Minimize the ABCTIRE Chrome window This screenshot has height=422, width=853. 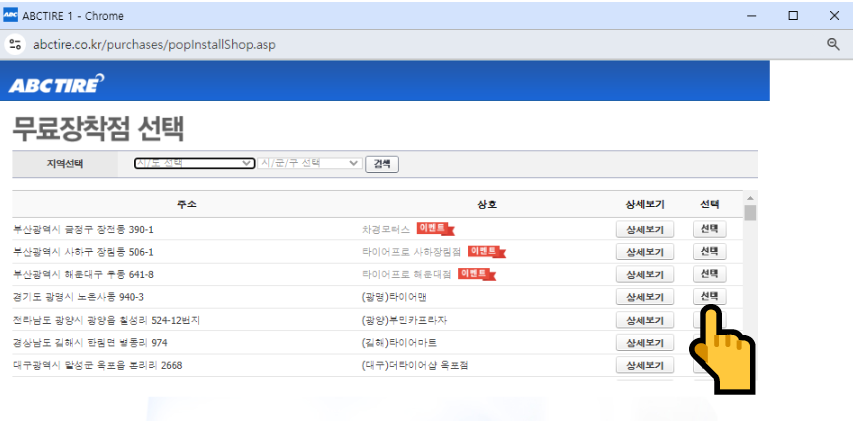click(x=752, y=16)
